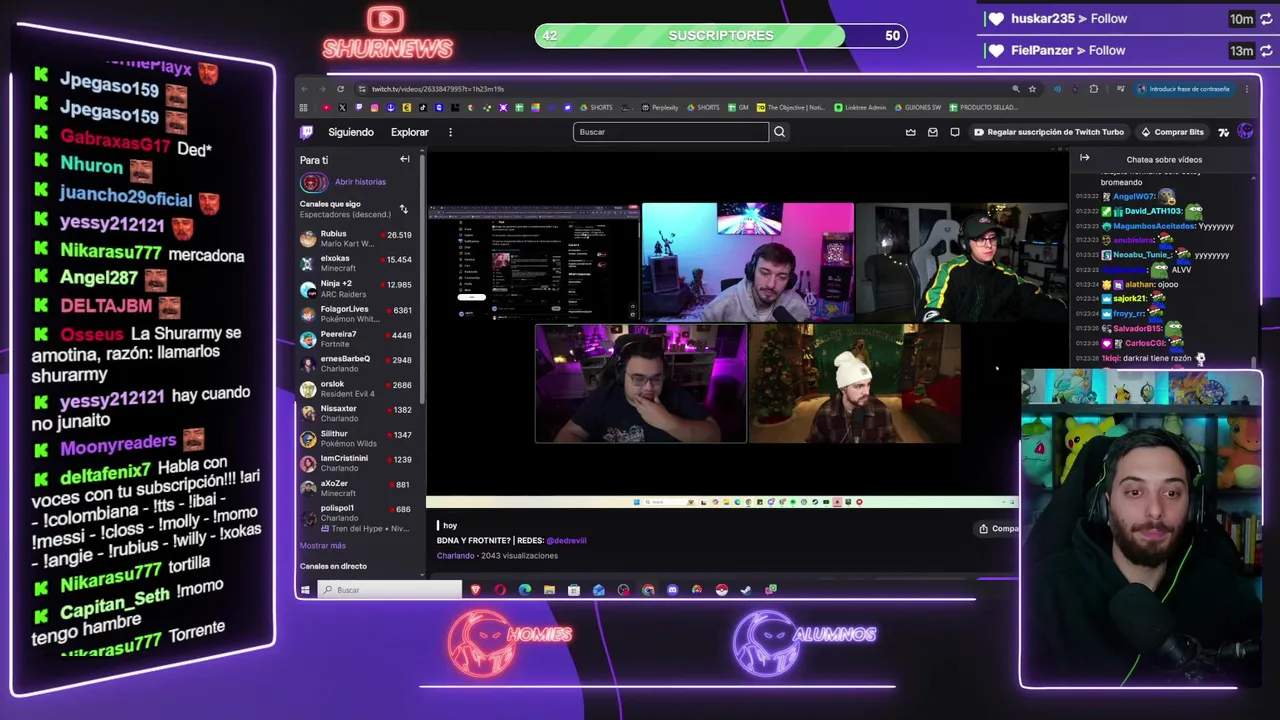
Task: Open aXoZer channel in sidebar
Action: 357,488
